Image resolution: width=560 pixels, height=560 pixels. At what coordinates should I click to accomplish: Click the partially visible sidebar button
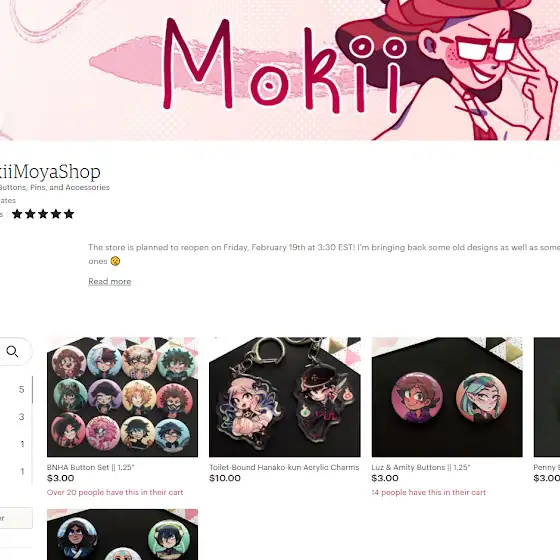pos(16,518)
